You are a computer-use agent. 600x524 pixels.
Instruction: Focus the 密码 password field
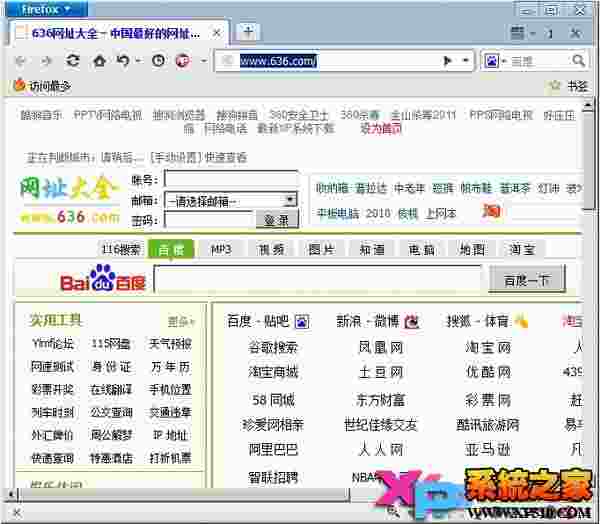209,220
